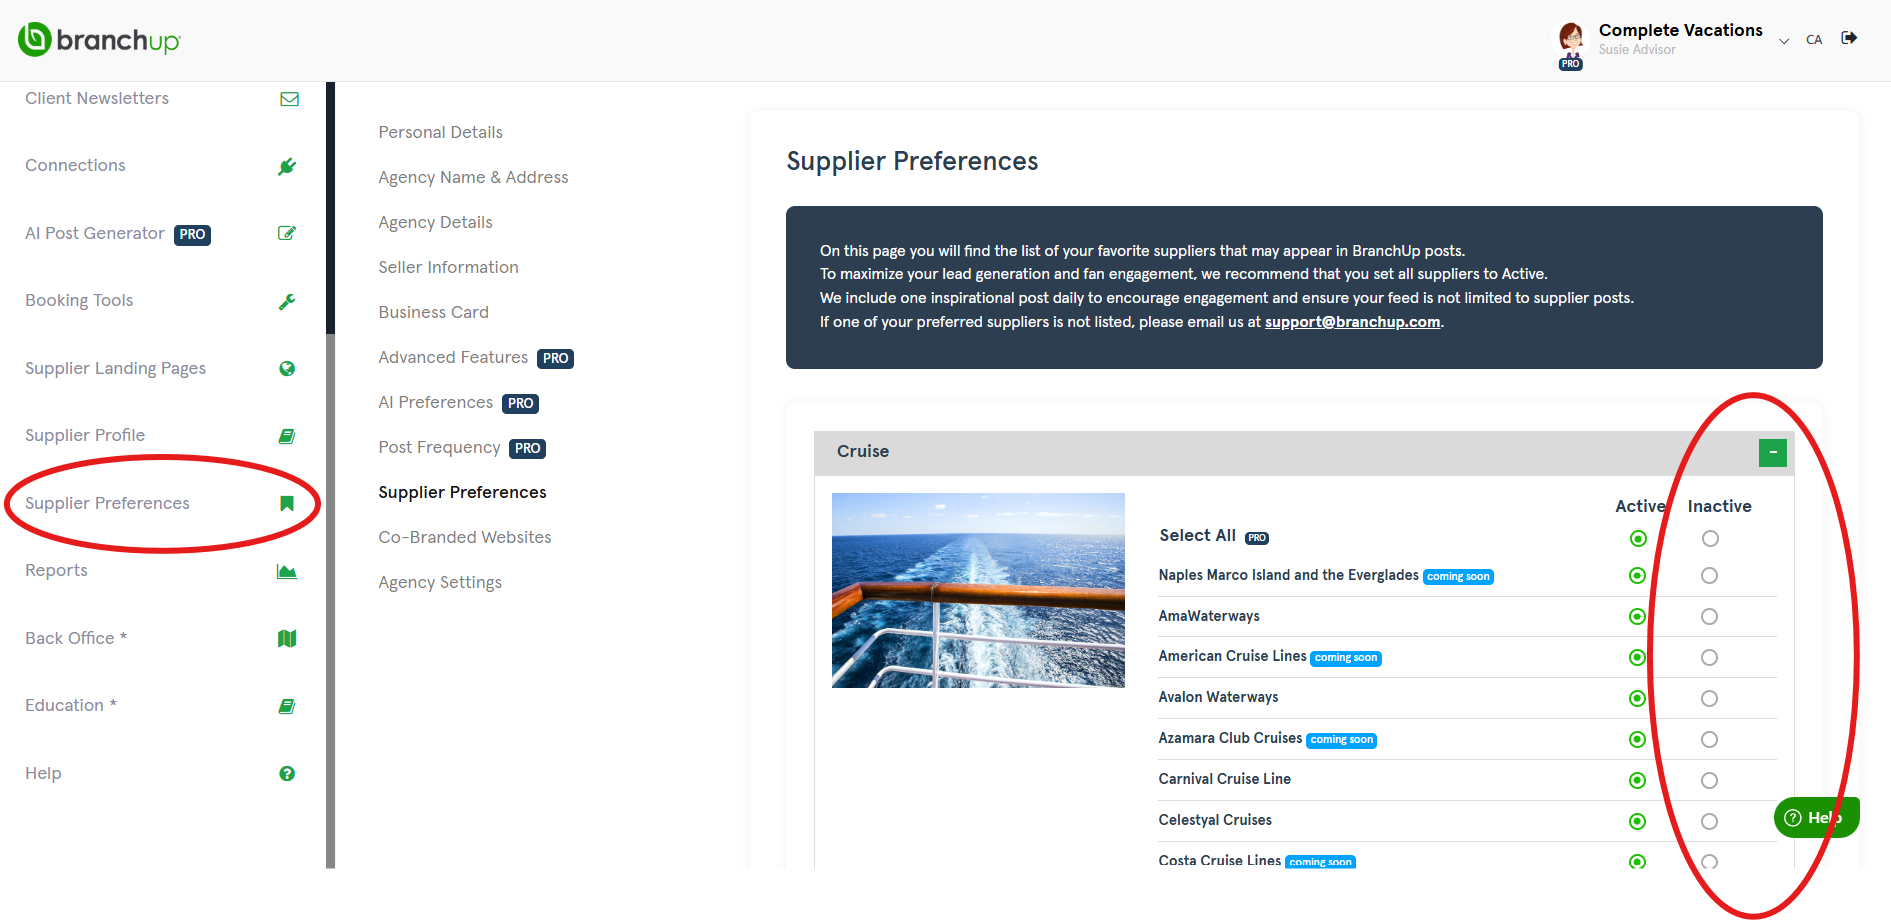The height and width of the screenshot is (920, 1891).
Task: Set Select All to Inactive
Action: [1710, 539]
